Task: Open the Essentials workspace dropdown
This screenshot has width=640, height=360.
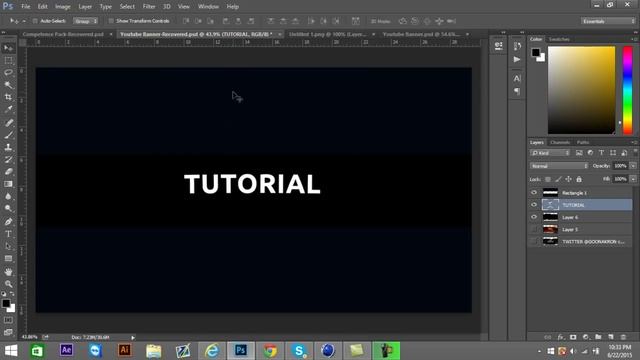Action: click(x=608, y=21)
